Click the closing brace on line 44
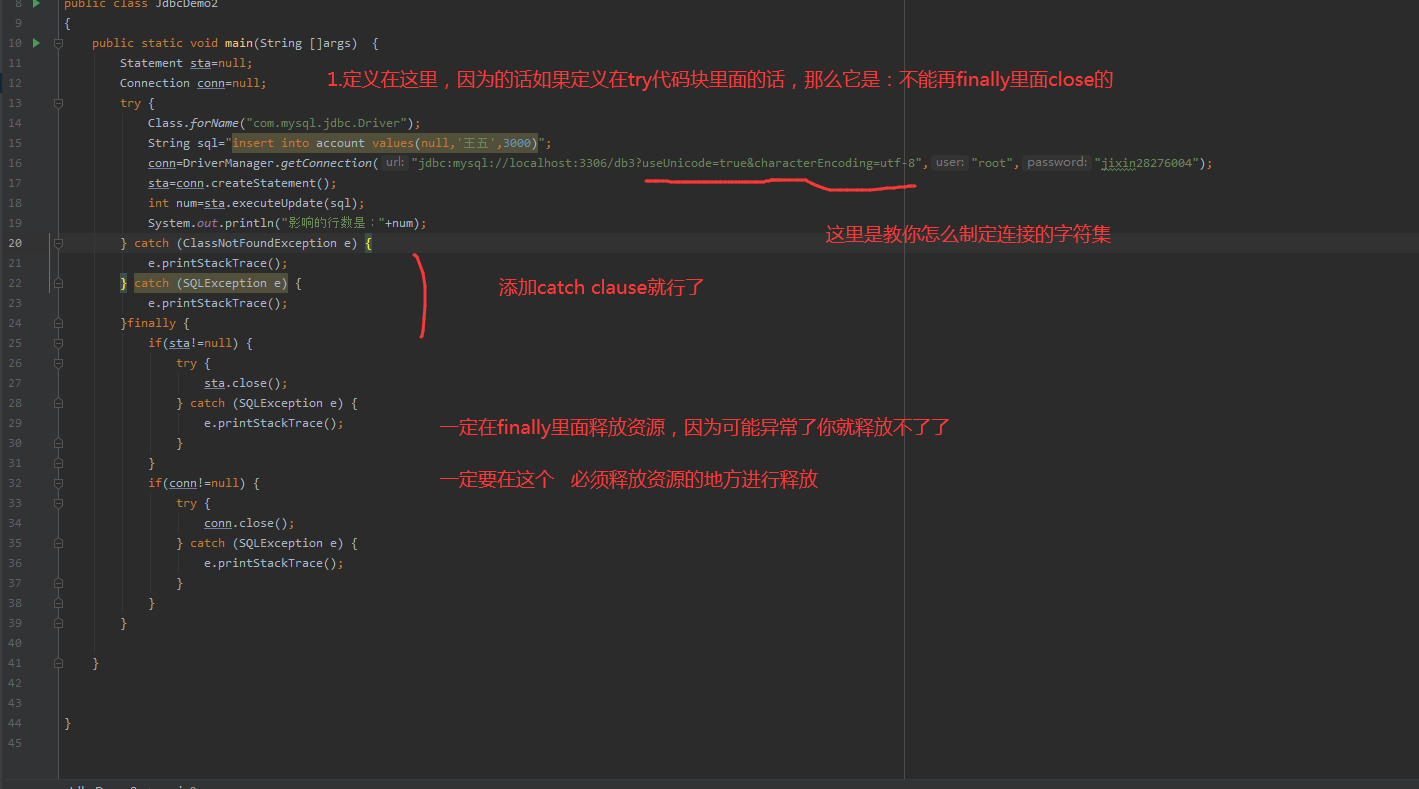This screenshot has width=1419, height=789. tap(67, 723)
